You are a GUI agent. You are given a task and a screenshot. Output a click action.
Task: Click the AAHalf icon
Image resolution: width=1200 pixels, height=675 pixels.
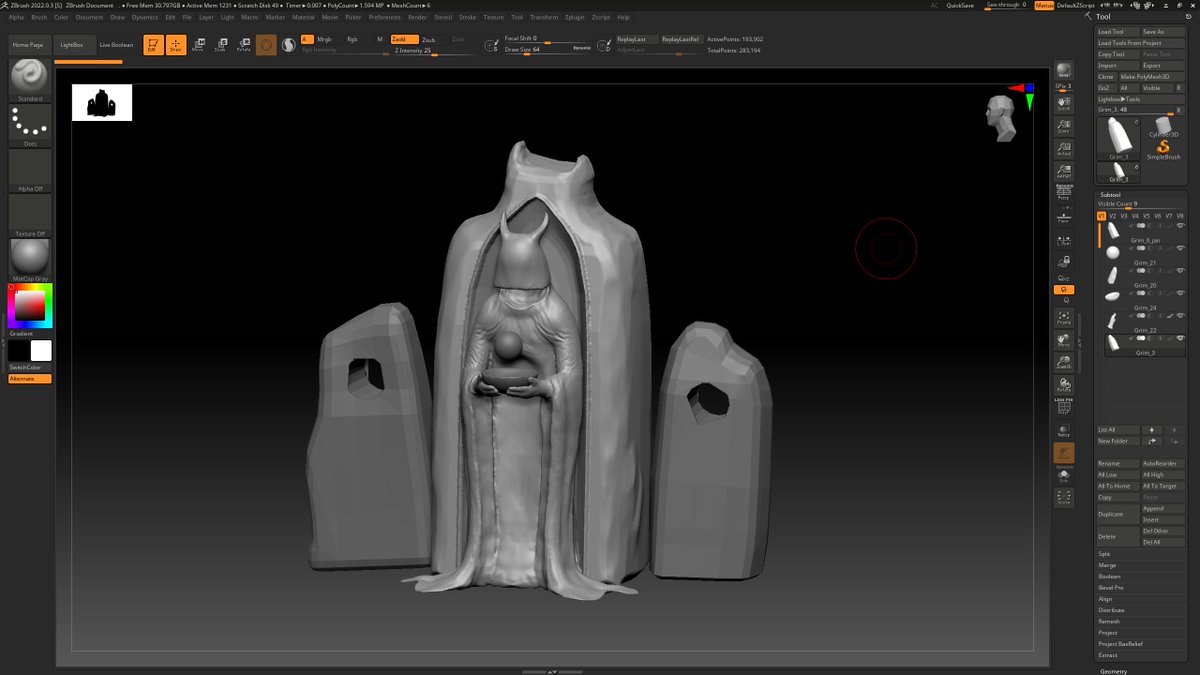(x=1064, y=171)
